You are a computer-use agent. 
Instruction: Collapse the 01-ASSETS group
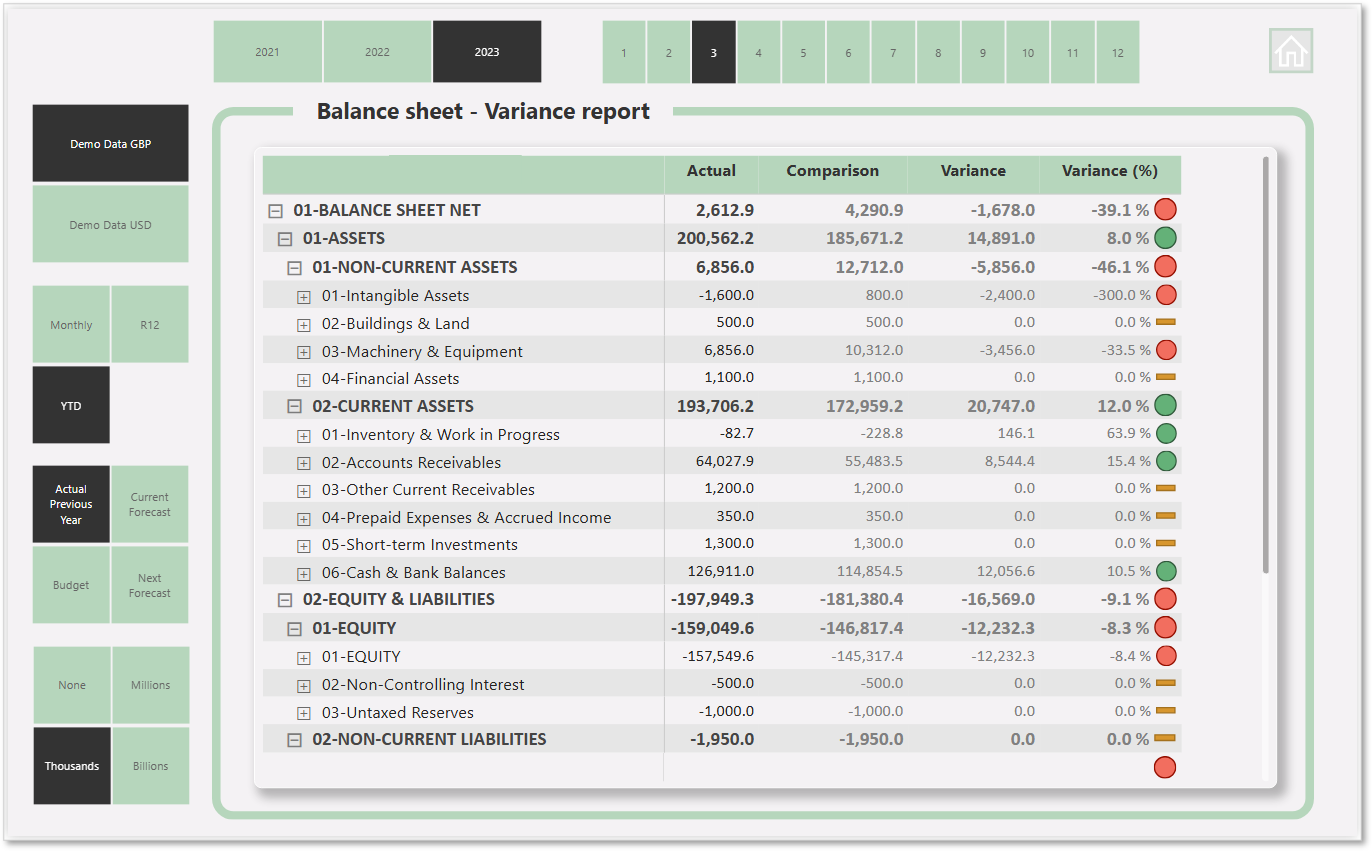point(285,239)
